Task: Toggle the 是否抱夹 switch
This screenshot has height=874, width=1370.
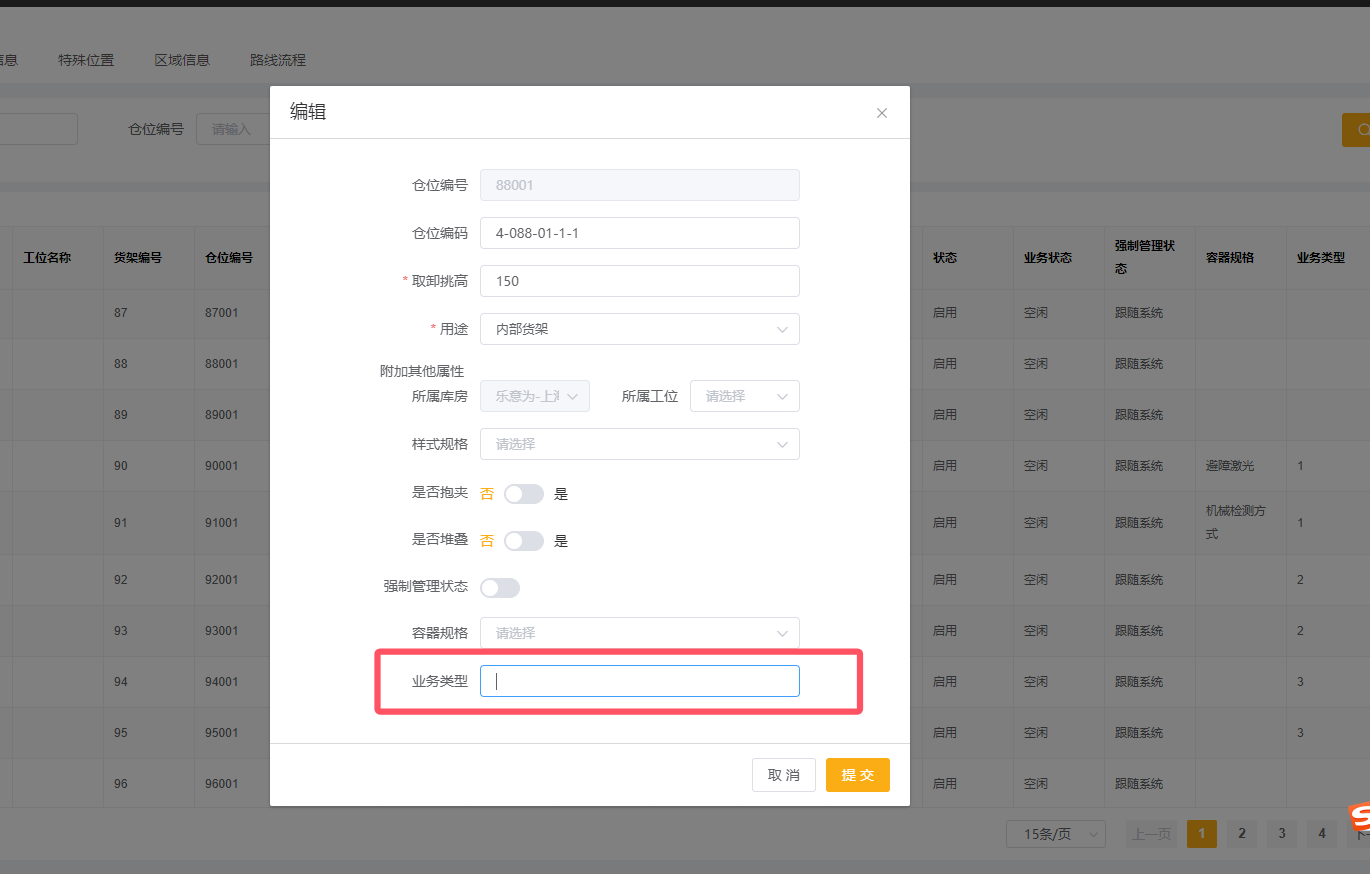Action: (x=524, y=494)
